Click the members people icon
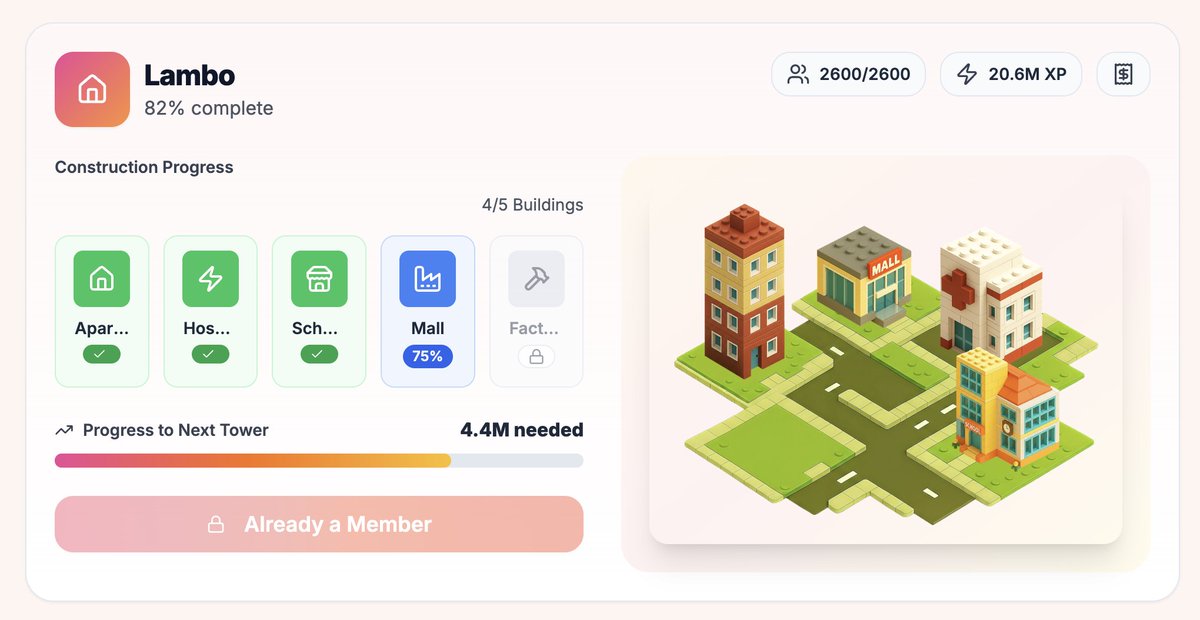1200x620 pixels. coord(798,74)
